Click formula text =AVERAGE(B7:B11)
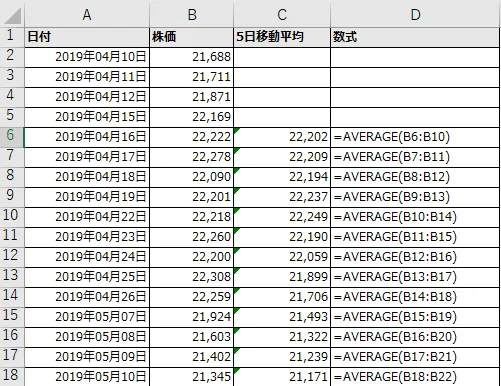 point(392,157)
